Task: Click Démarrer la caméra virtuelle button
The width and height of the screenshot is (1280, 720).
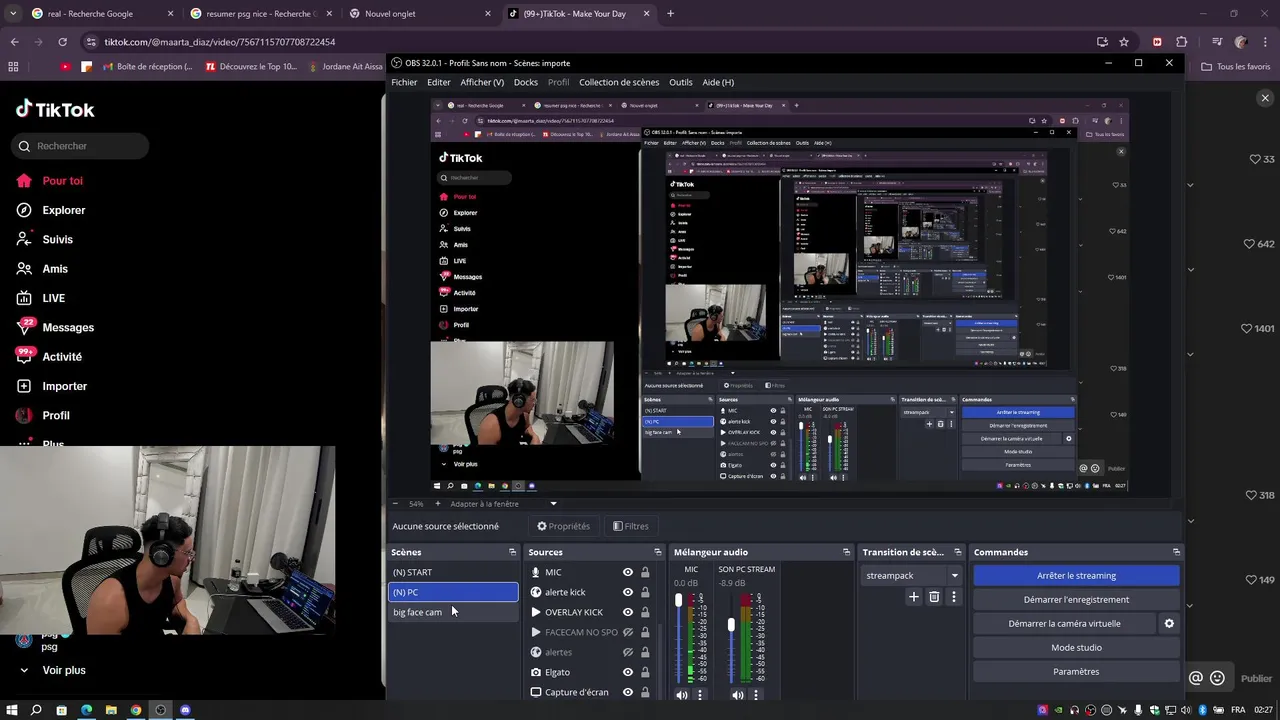Action: click(x=1064, y=623)
